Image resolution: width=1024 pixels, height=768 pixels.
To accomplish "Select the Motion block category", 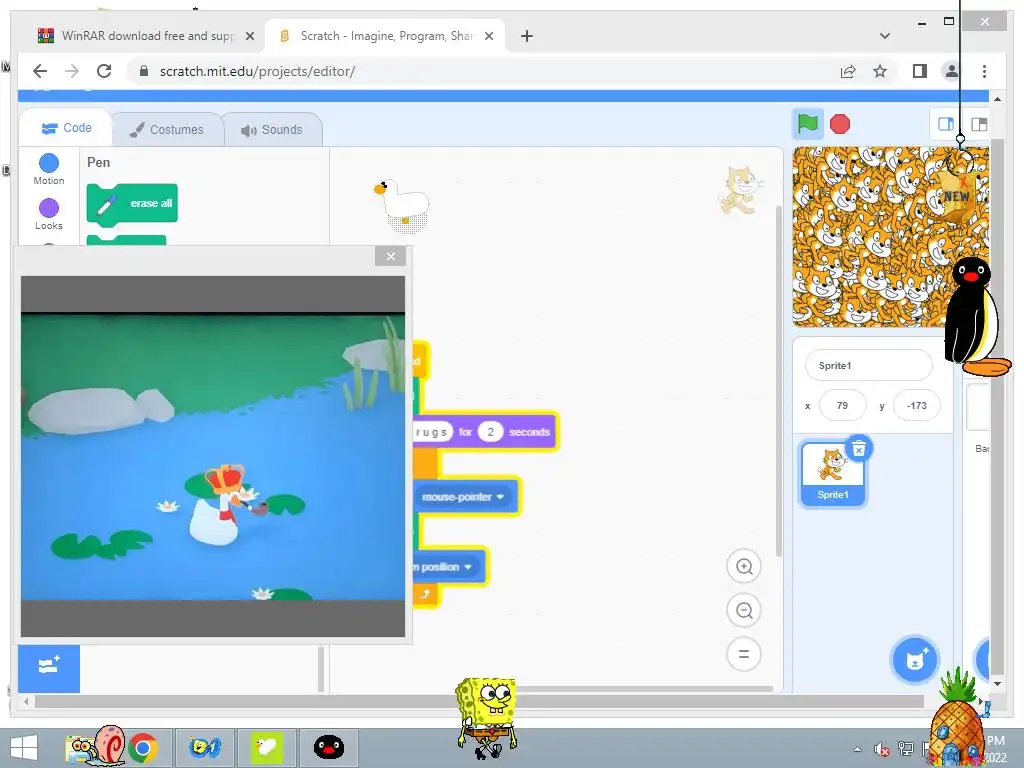I will (x=49, y=169).
